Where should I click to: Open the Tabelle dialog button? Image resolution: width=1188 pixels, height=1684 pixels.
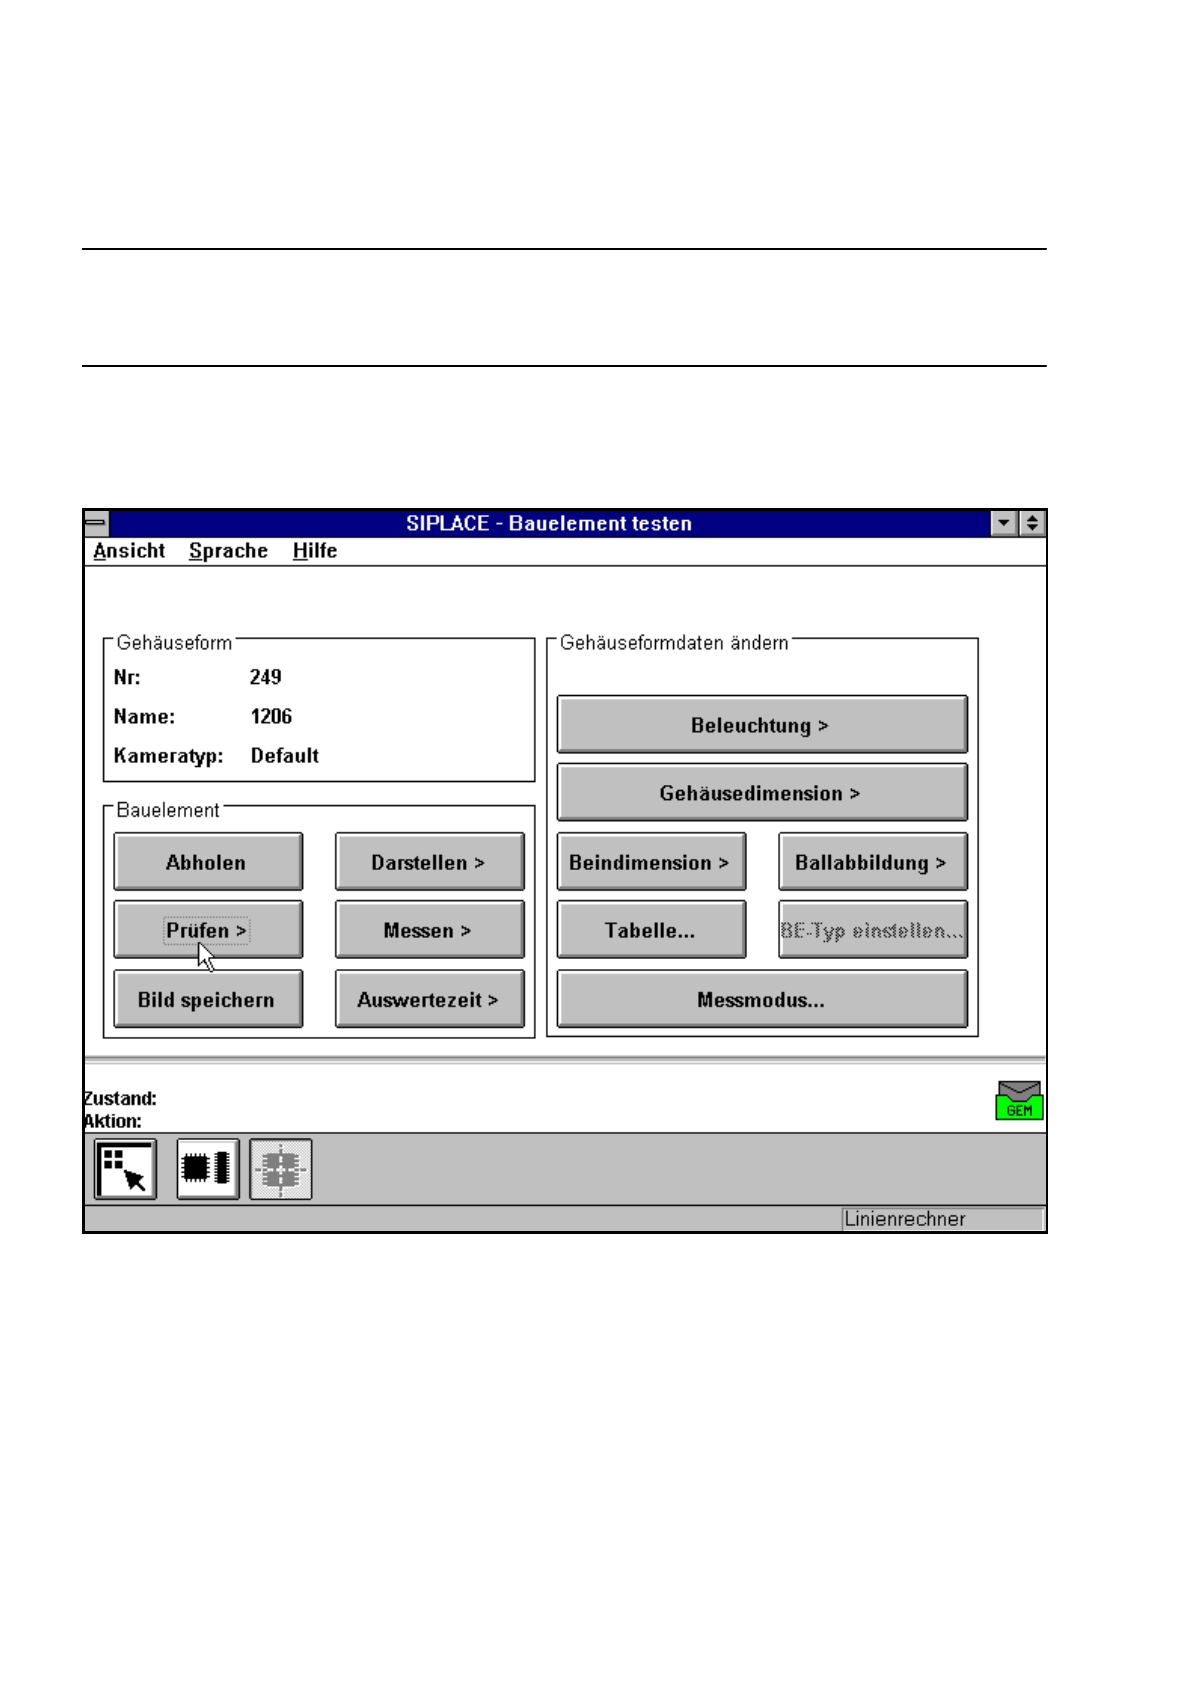(652, 930)
